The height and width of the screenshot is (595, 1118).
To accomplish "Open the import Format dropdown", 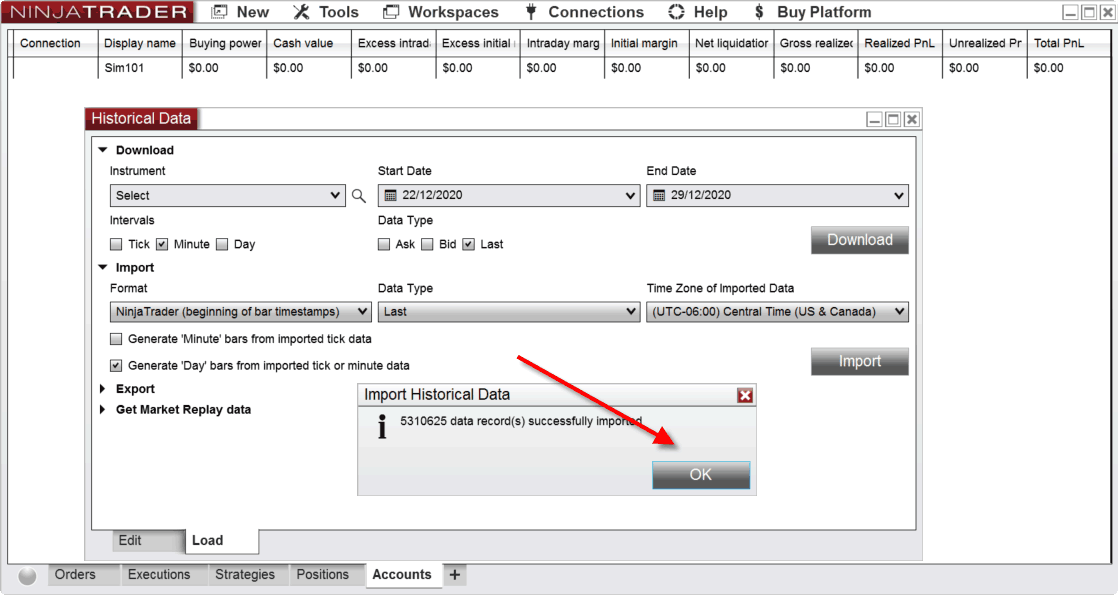I will 240,312.
